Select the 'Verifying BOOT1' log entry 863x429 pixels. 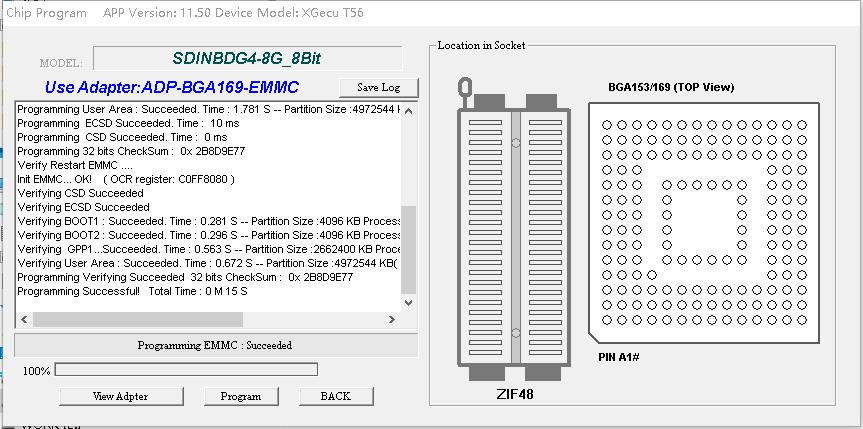[200, 221]
